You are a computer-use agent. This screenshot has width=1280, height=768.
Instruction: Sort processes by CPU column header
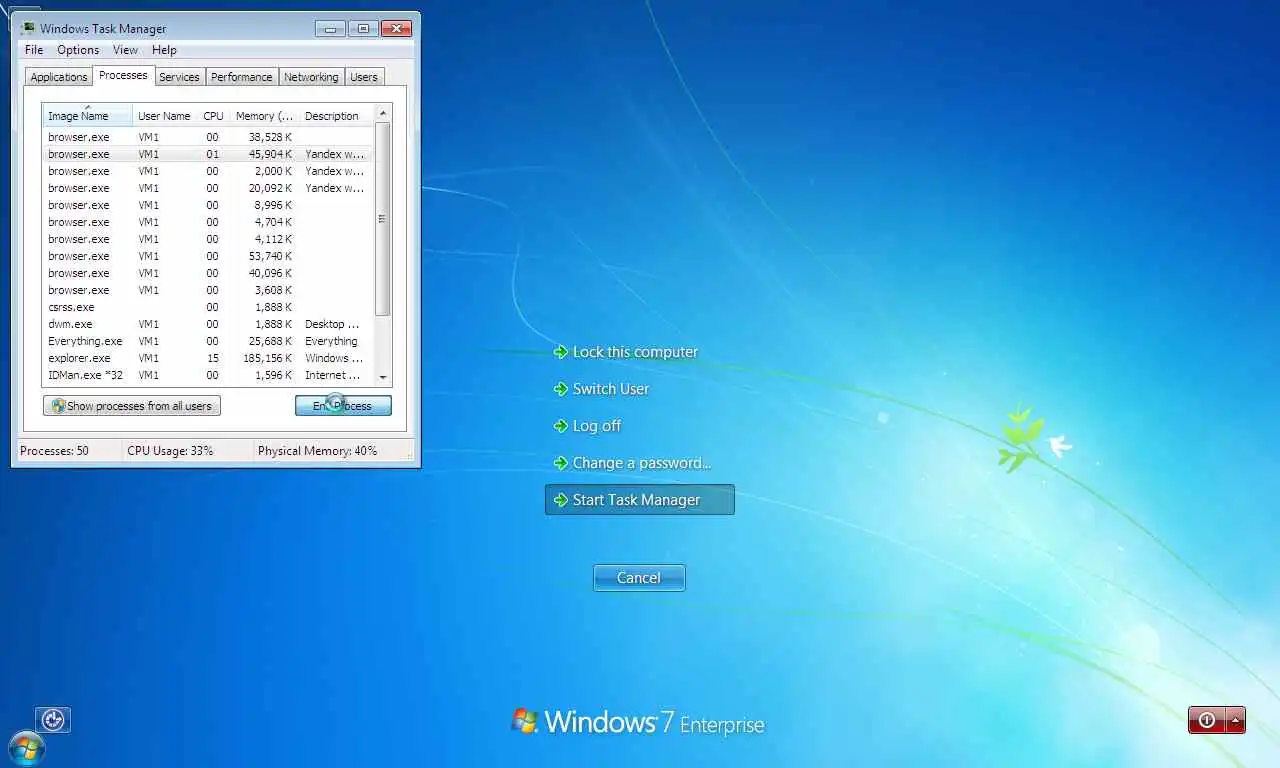[x=213, y=116]
